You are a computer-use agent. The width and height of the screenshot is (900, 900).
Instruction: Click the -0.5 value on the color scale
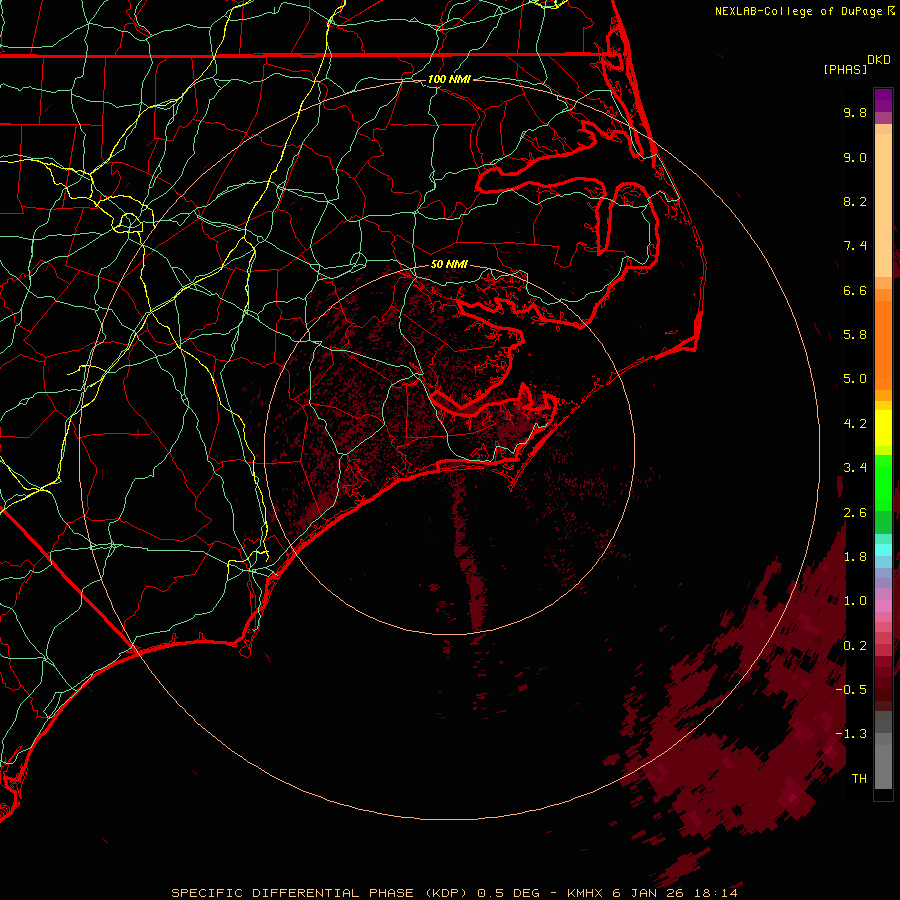[851, 689]
